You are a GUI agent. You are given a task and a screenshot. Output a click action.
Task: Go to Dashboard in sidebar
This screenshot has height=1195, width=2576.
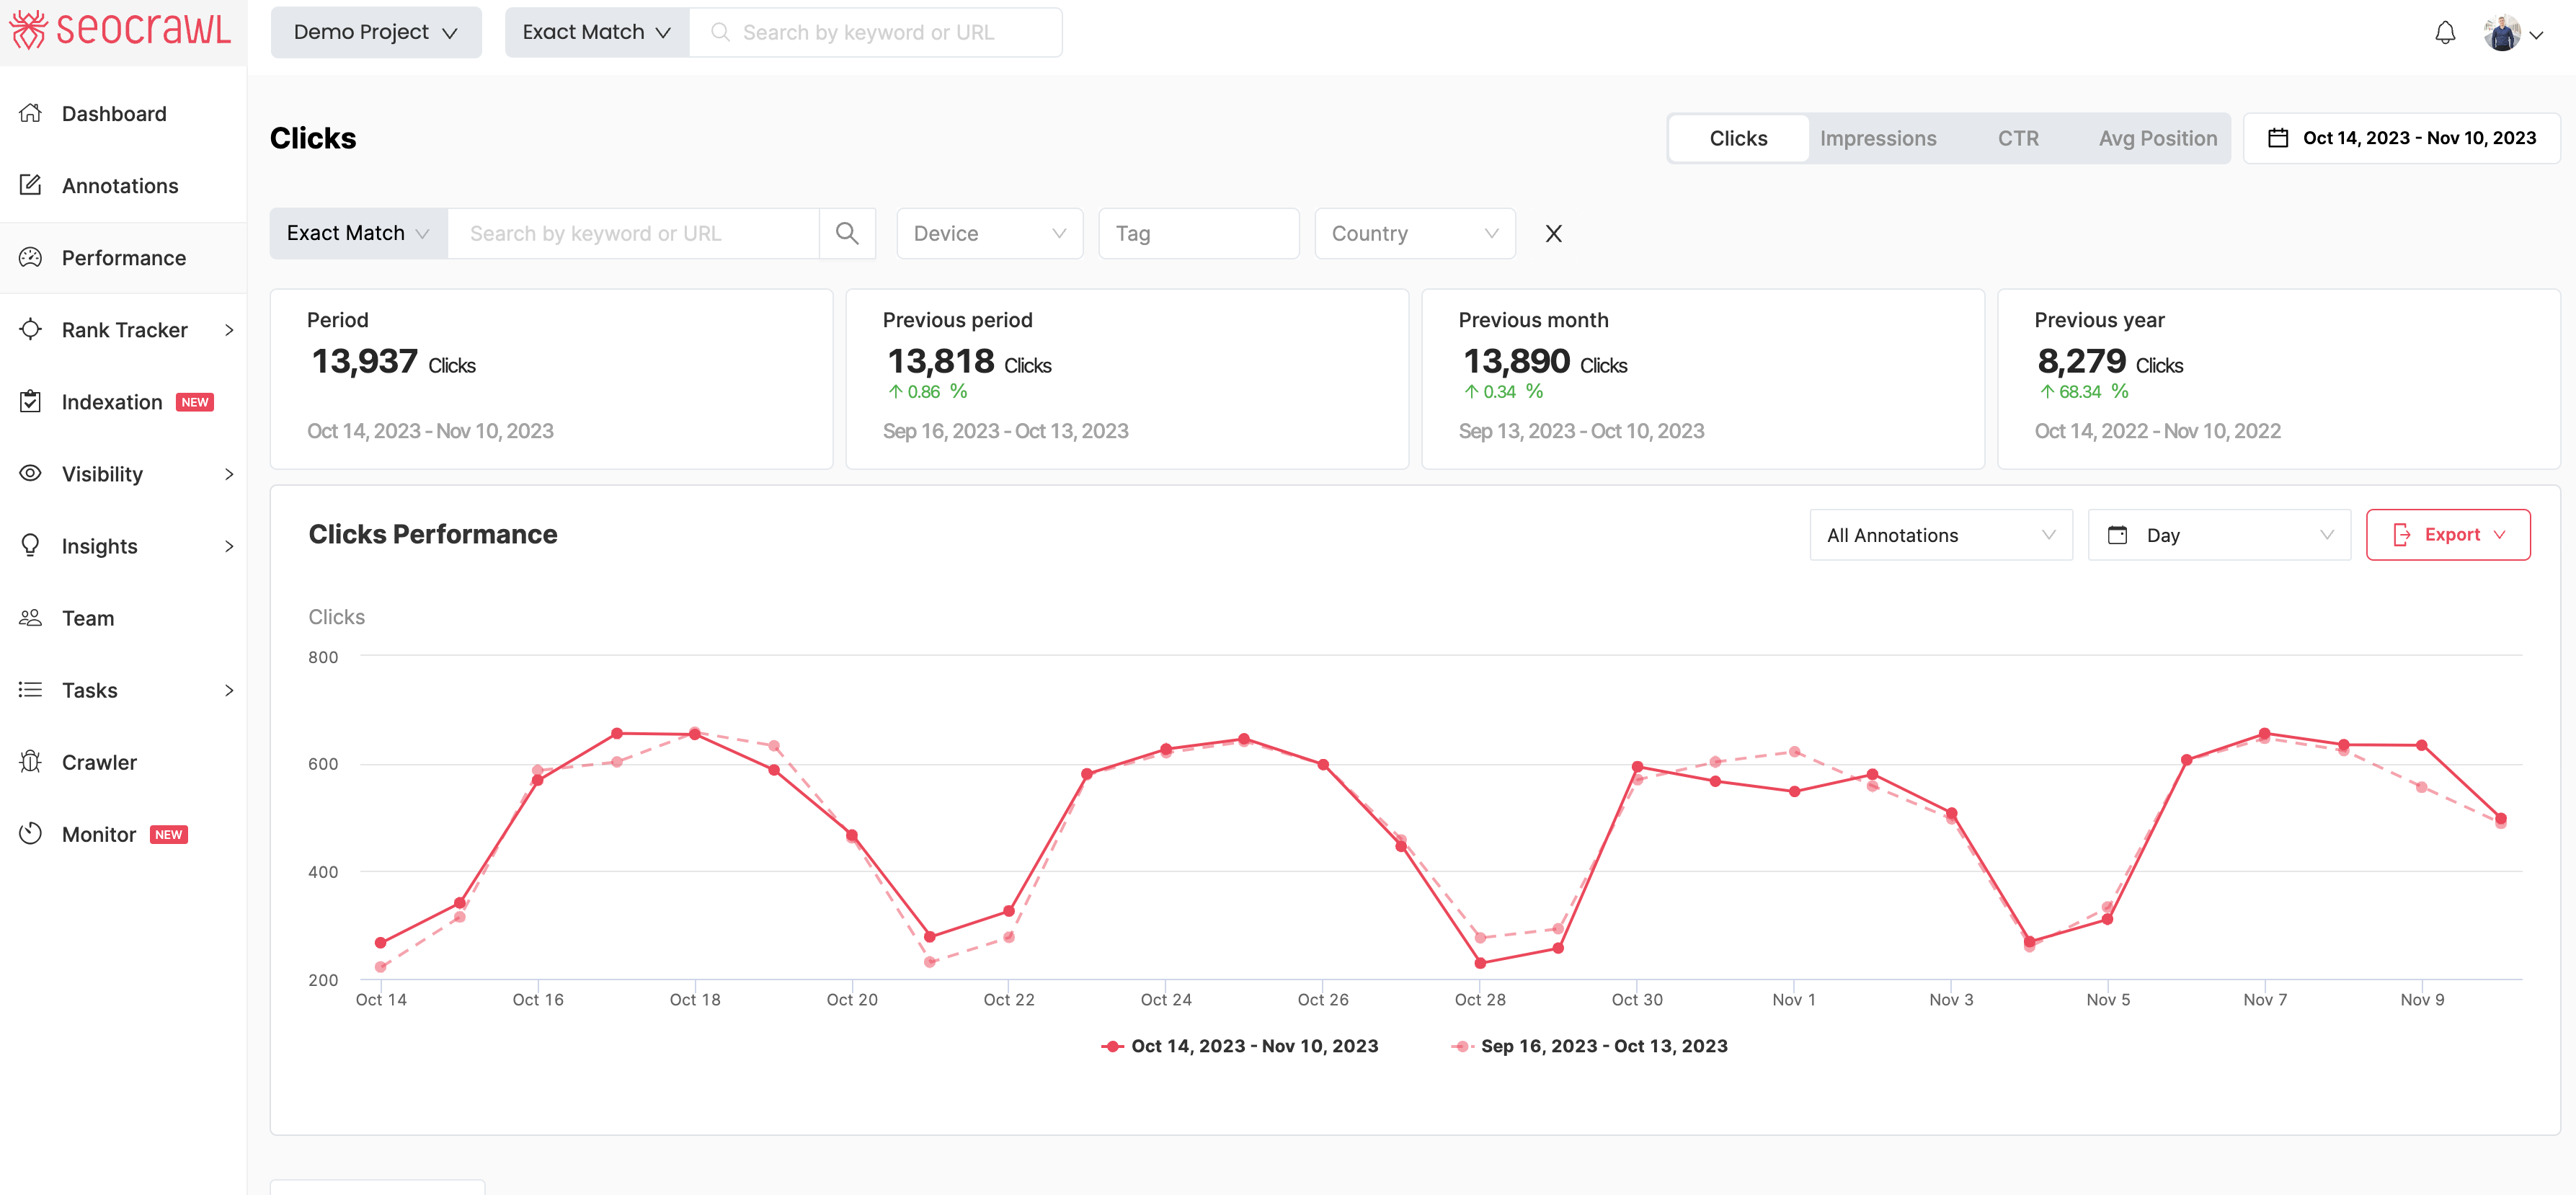123,113
